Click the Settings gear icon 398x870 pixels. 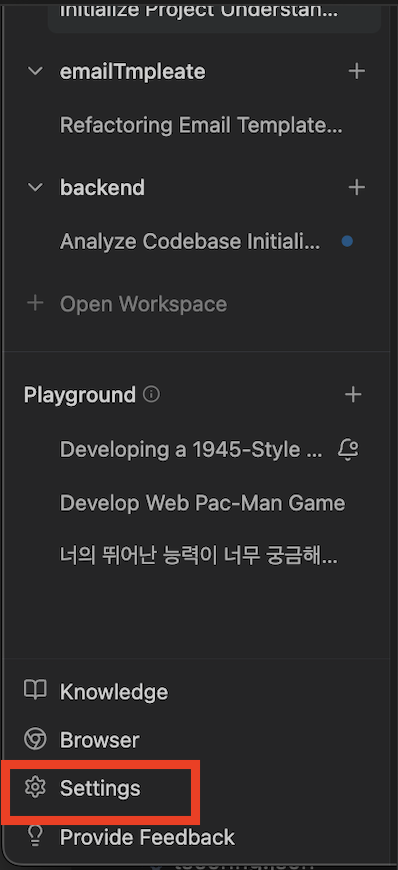click(36, 788)
